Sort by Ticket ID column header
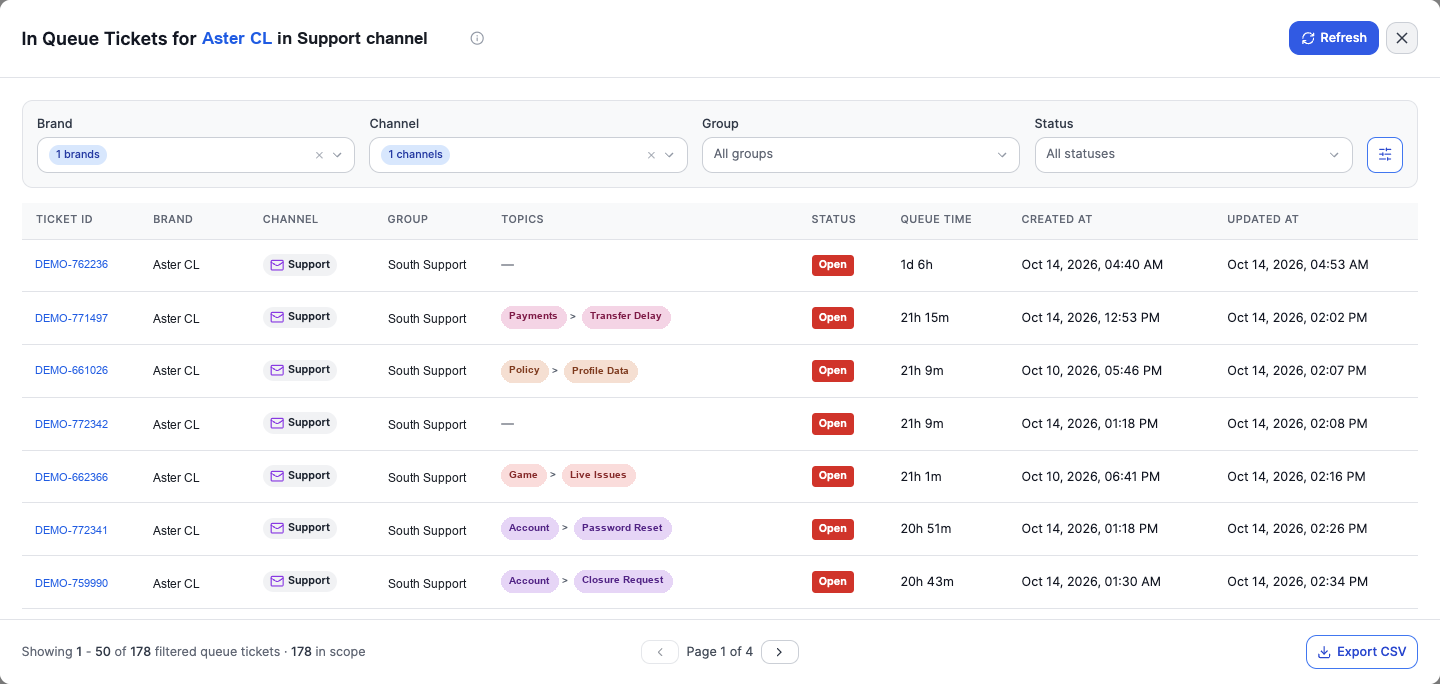This screenshot has width=1440, height=684. point(64,219)
